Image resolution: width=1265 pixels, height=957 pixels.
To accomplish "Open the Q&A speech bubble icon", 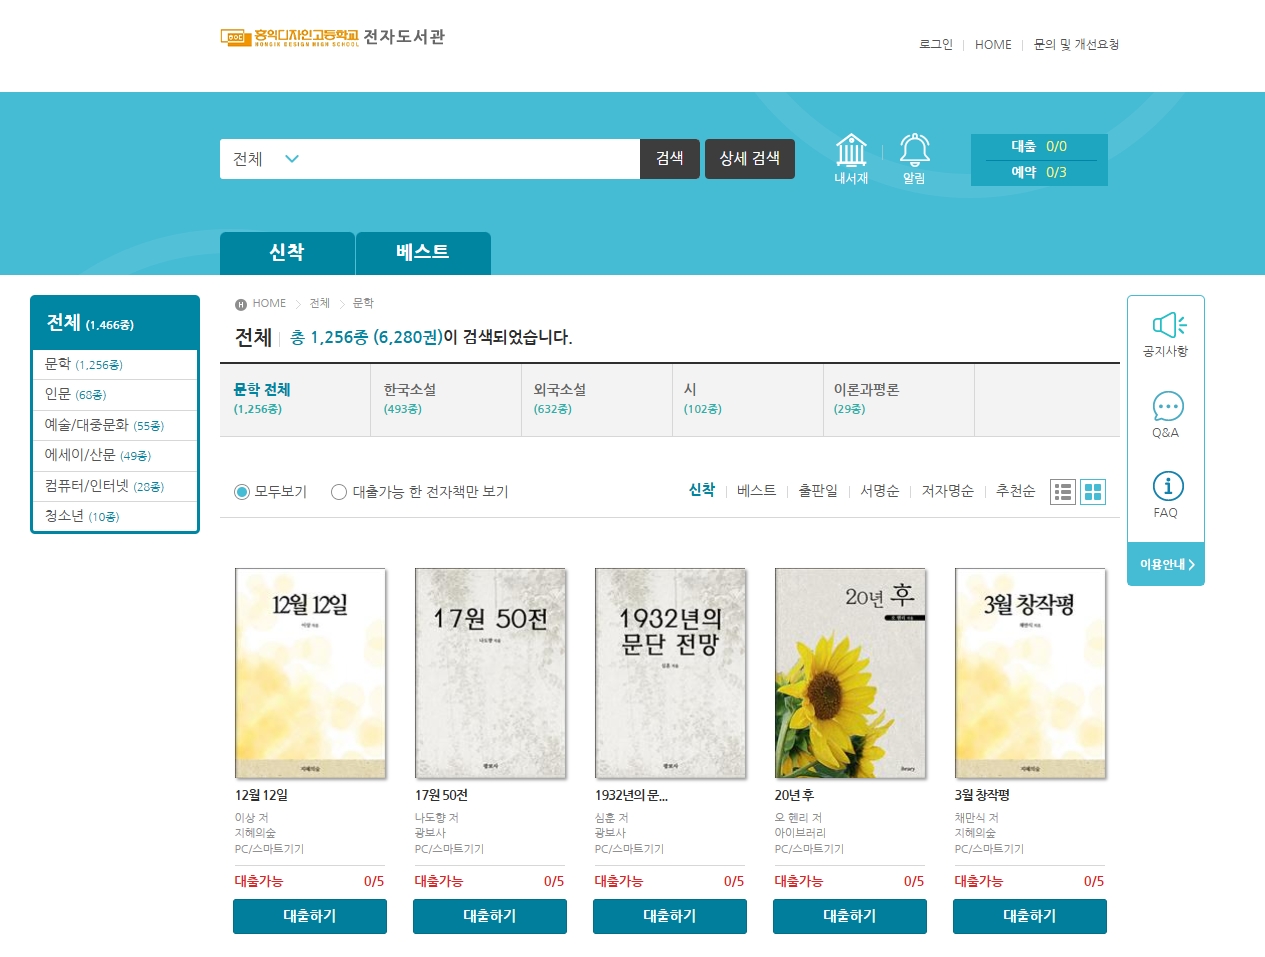I will point(1167,406).
